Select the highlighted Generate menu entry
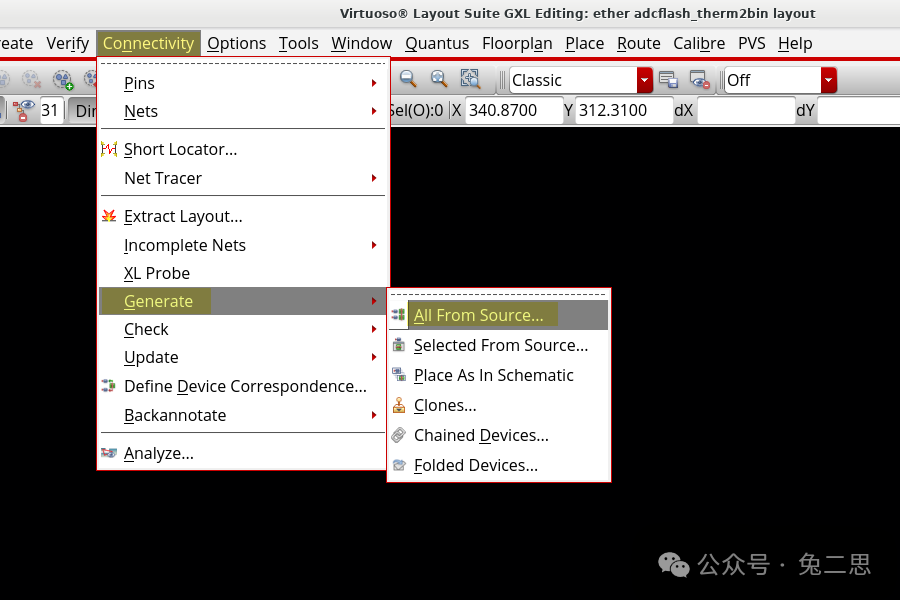The image size is (900, 600). coord(243,301)
